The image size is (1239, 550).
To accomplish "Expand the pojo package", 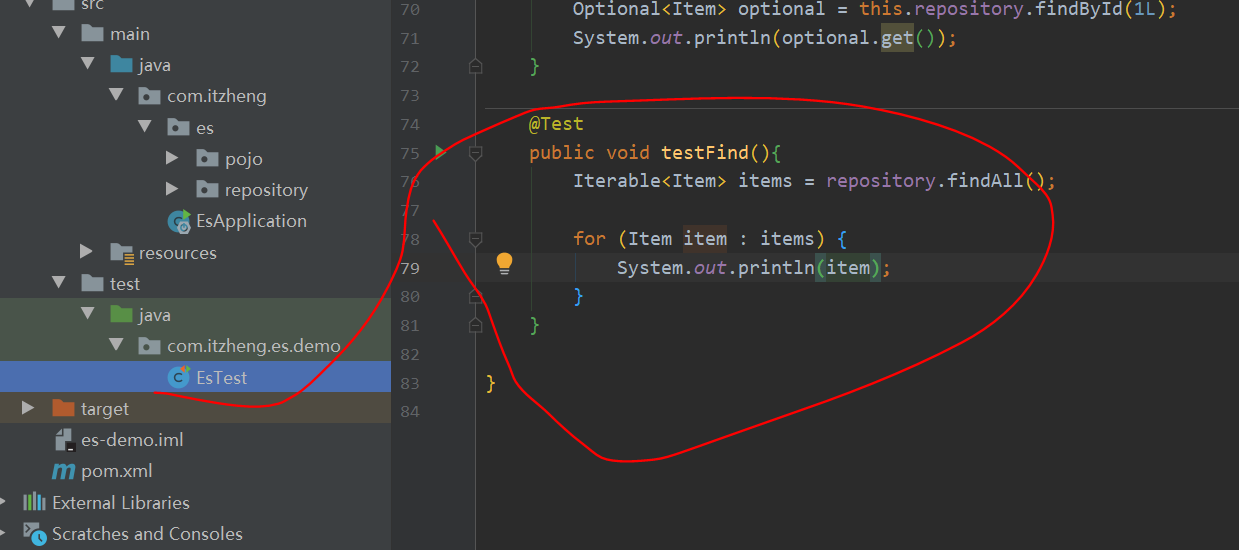I will [x=172, y=158].
